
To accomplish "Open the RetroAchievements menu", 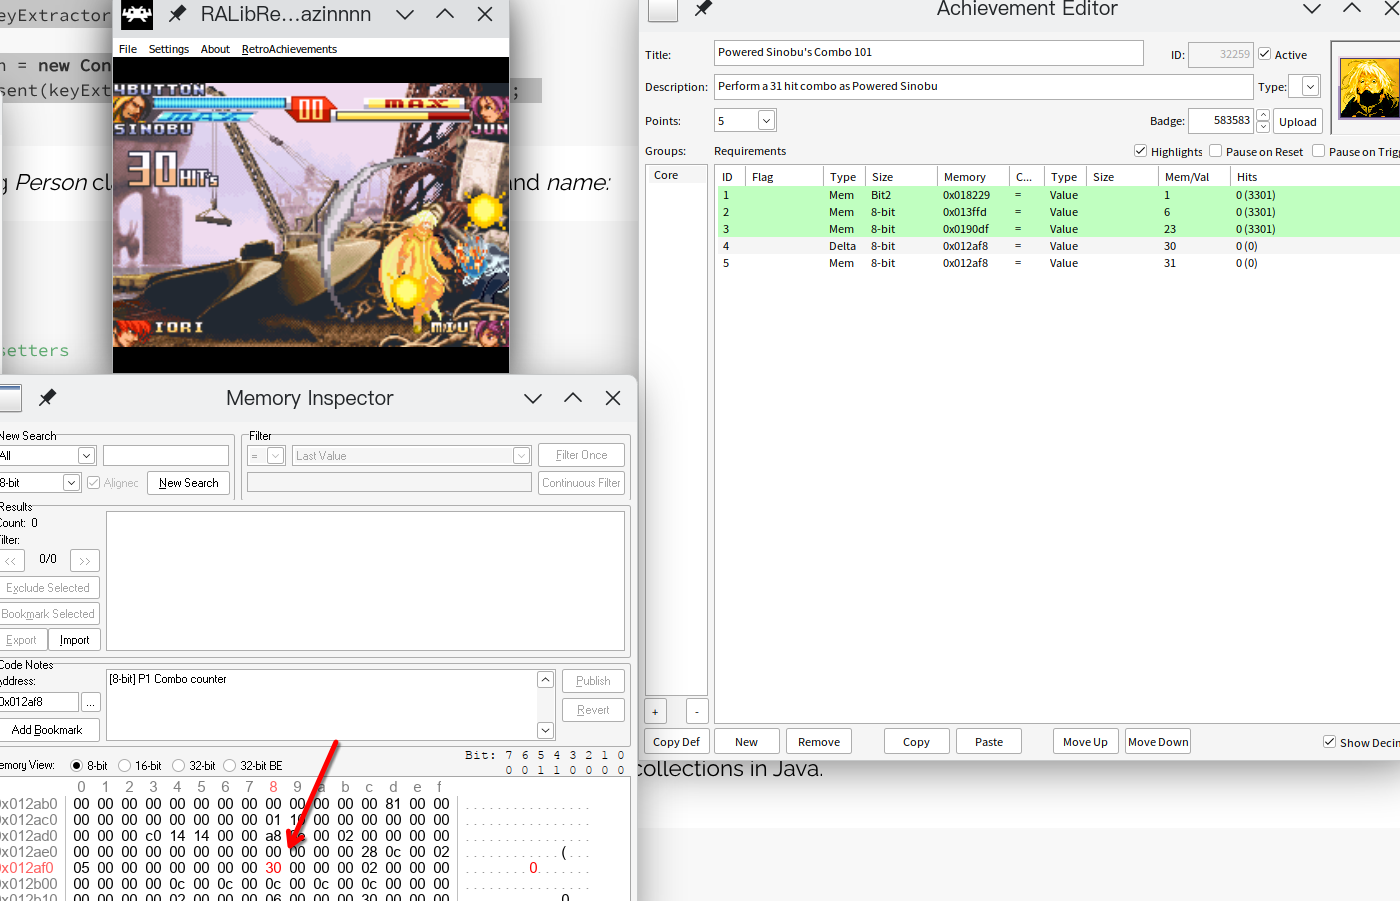I will pyautogui.click(x=289, y=49).
